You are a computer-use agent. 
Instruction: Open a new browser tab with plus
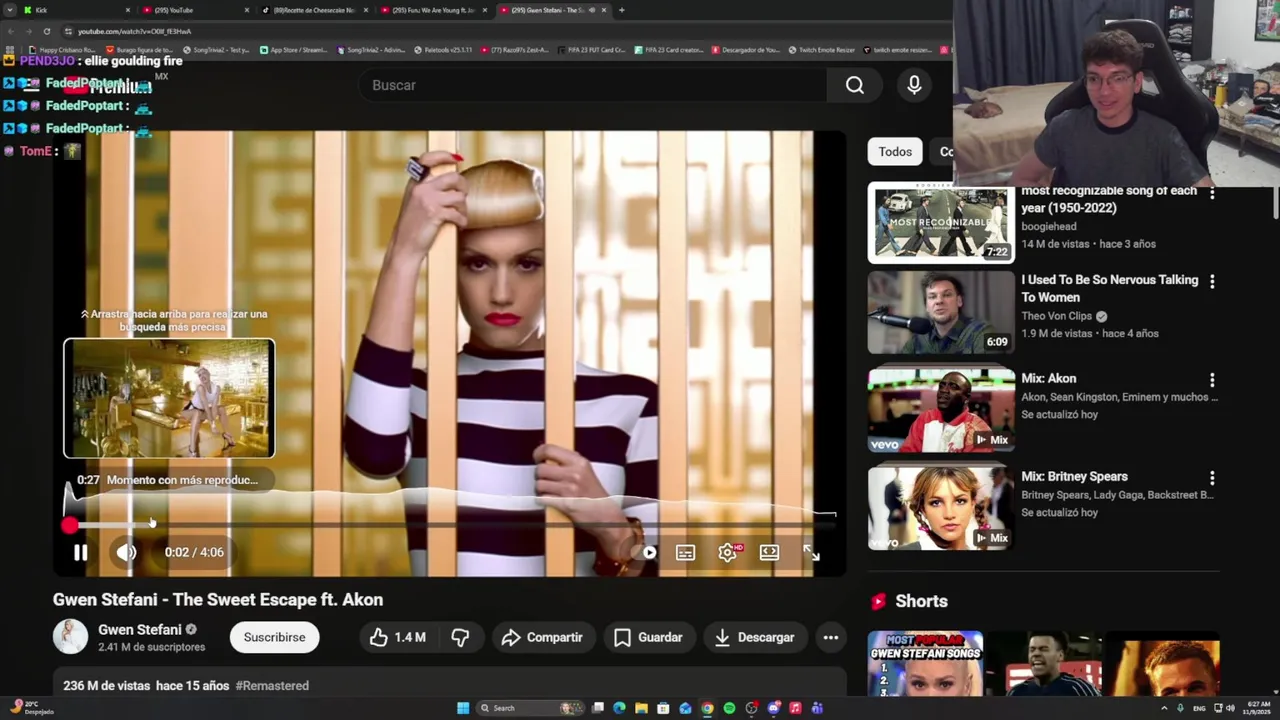pyautogui.click(x=621, y=10)
